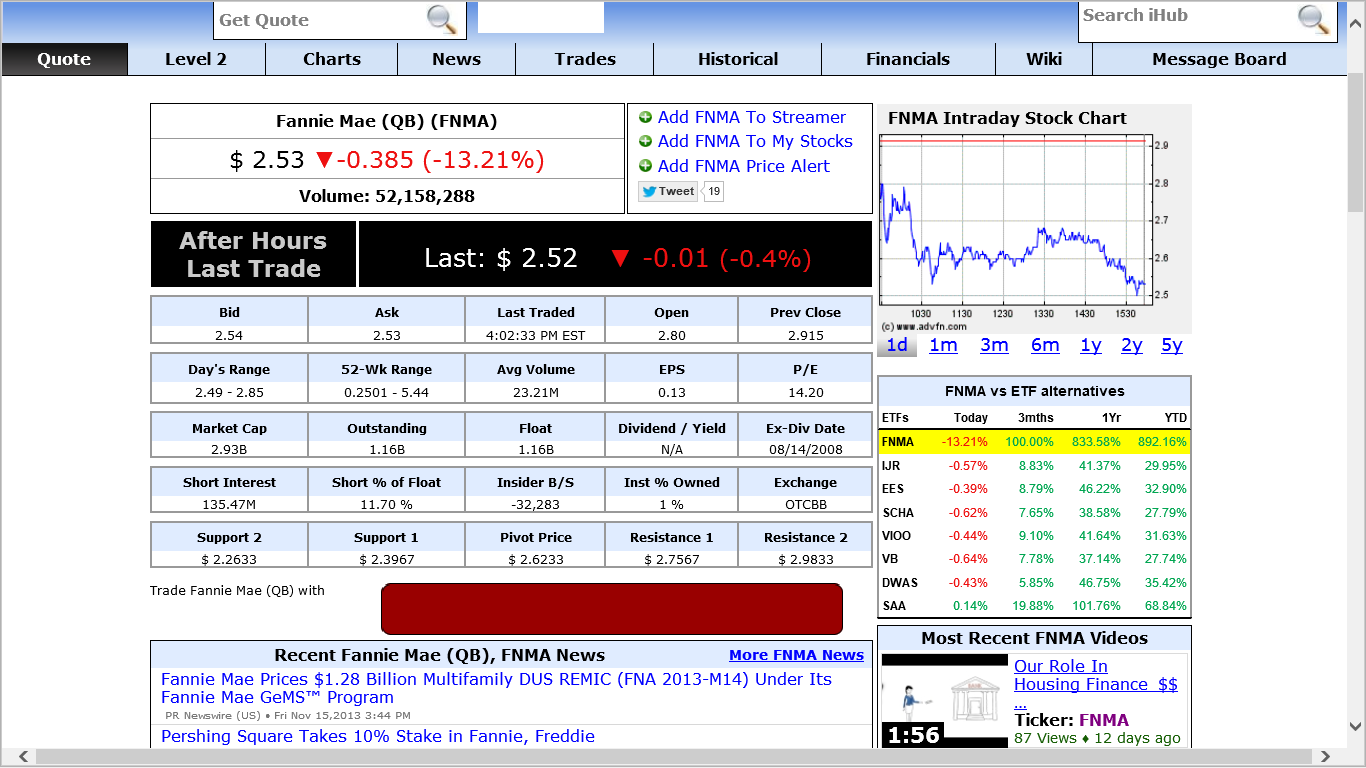Select the 2y chart range
The image size is (1366, 768).
pyautogui.click(x=1132, y=345)
